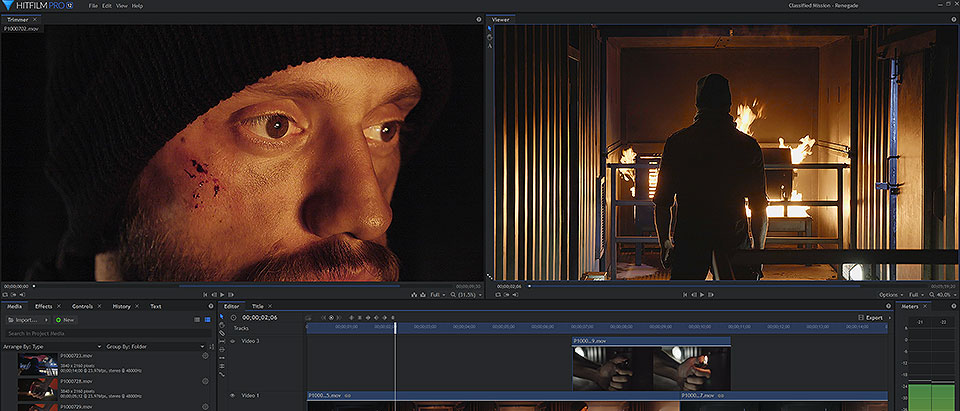The height and width of the screenshot is (411, 960).
Task: Jump to start in Viewer playback controls
Action: pos(685,295)
